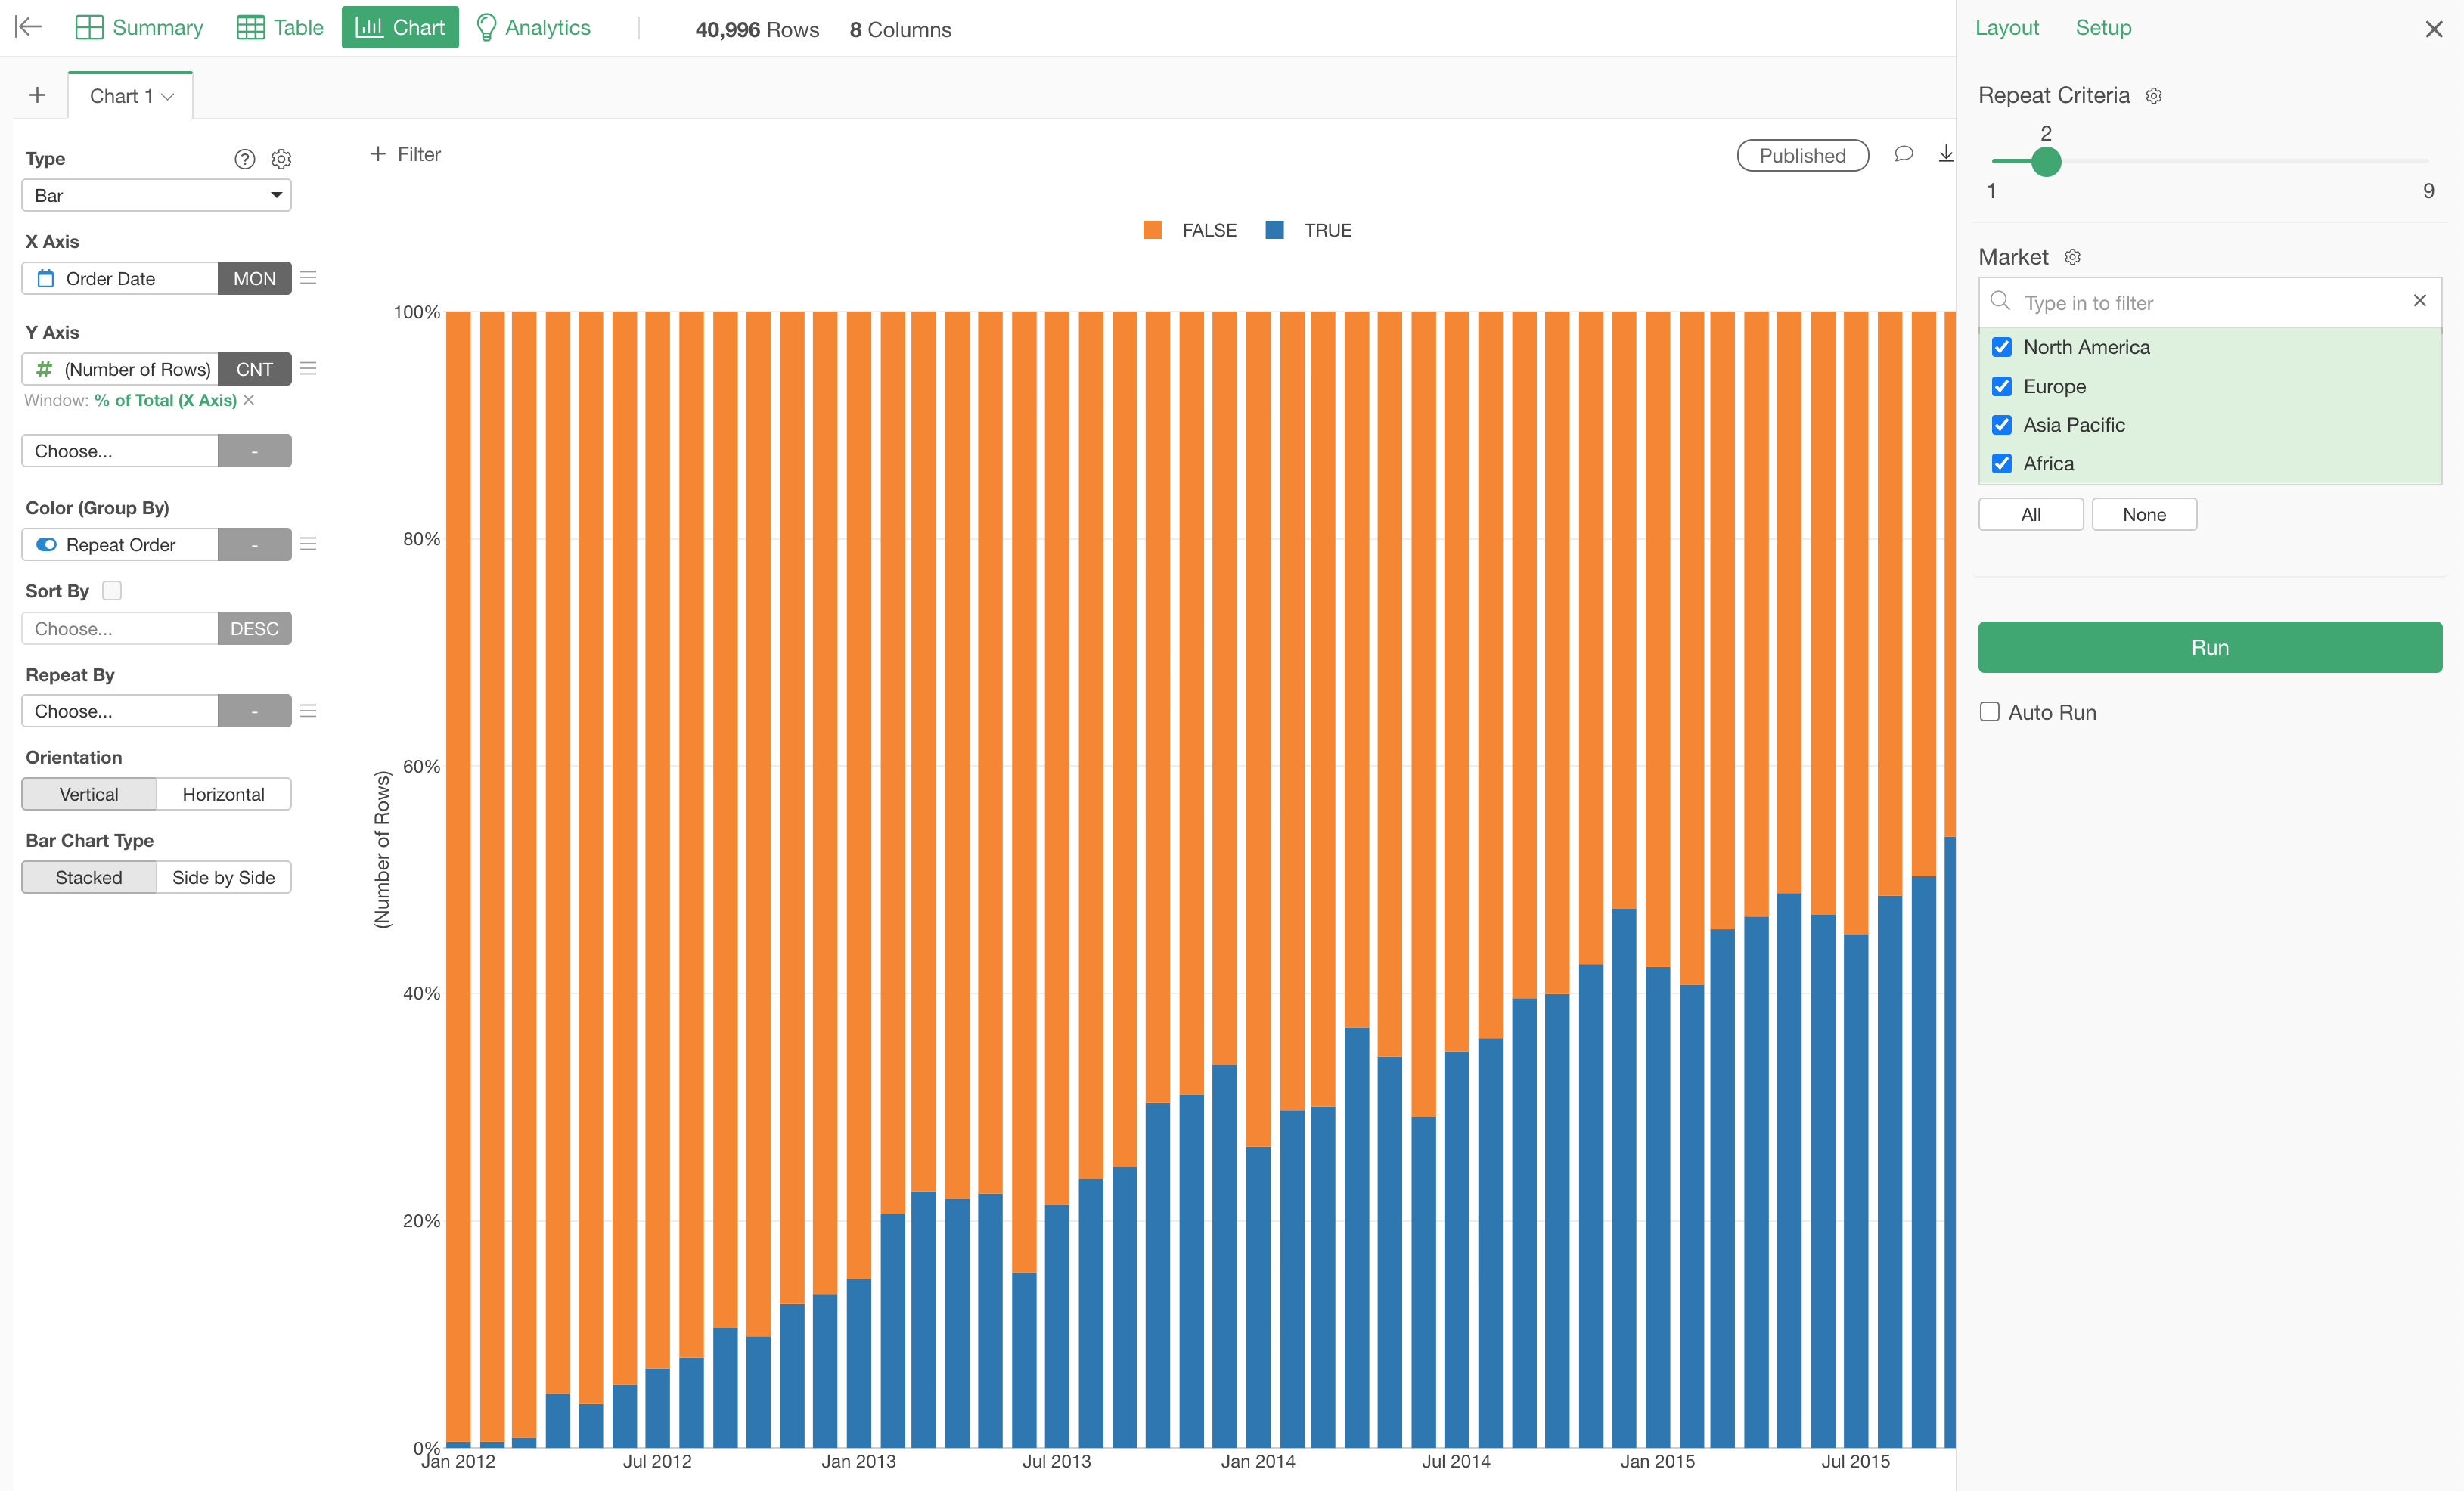Image resolution: width=2464 pixels, height=1491 pixels.
Task: Enable the Auto Run checkbox
Action: 1990,712
